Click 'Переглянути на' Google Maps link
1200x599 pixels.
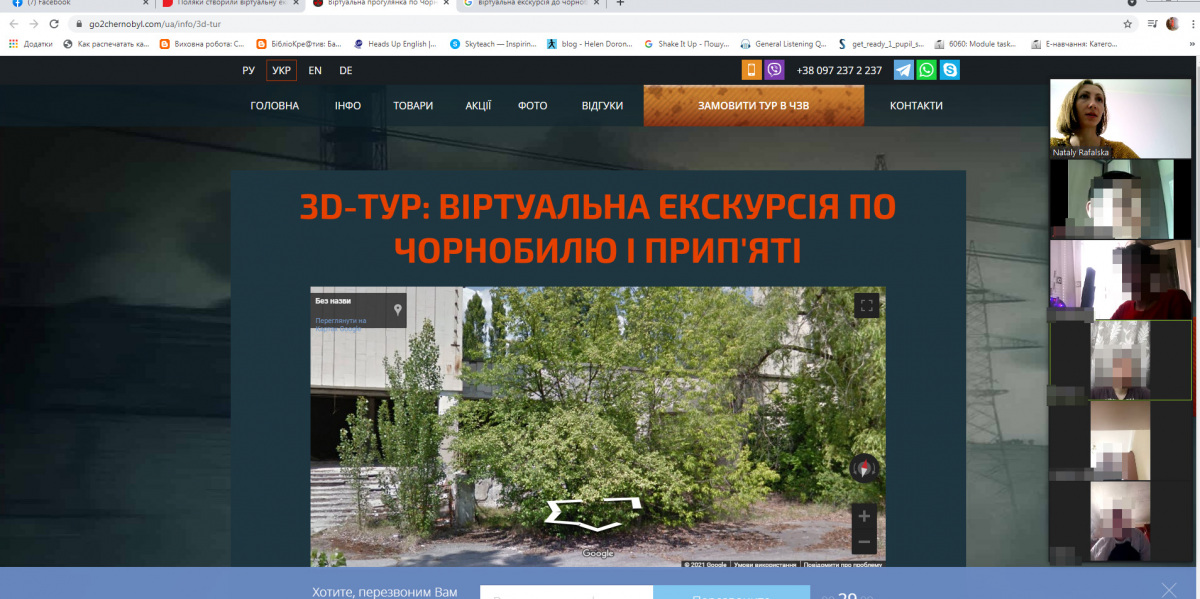click(x=341, y=321)
